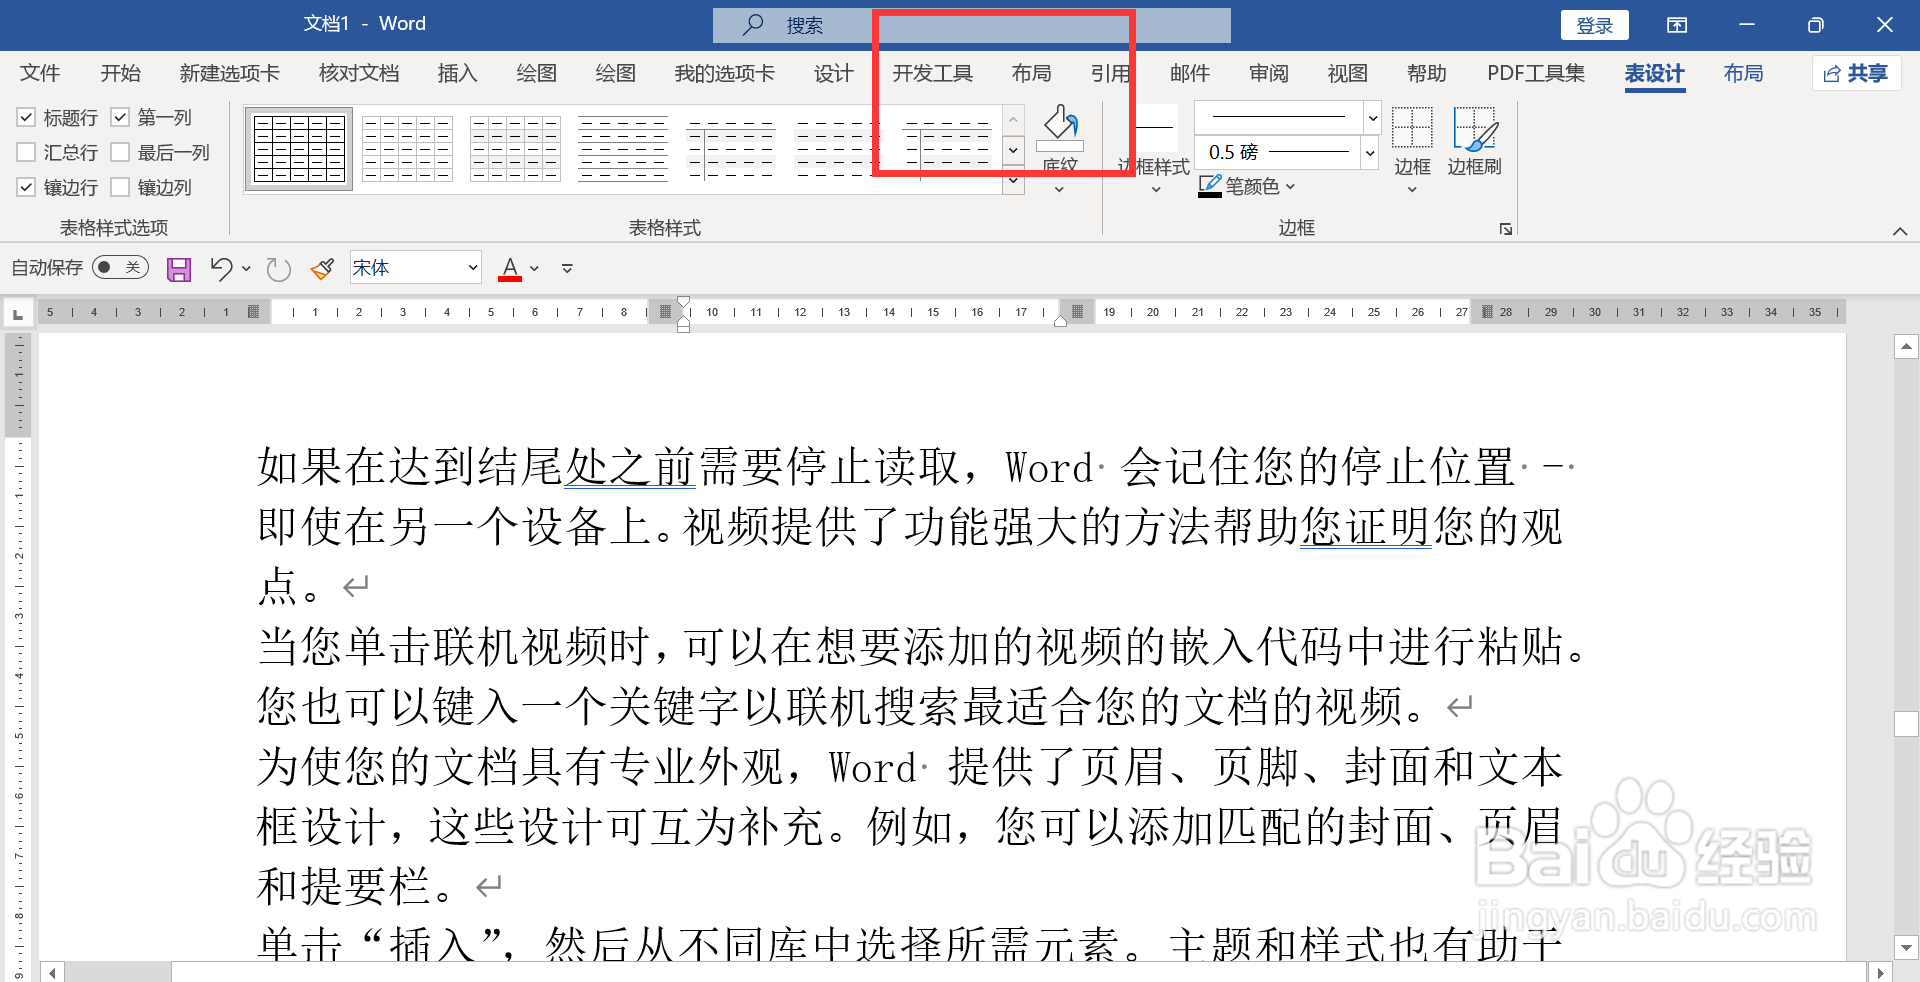This screenshot has height=982, width=1920.
Task: Enable the 最后一列 checkbox
Action: click(x=120, y=152)
